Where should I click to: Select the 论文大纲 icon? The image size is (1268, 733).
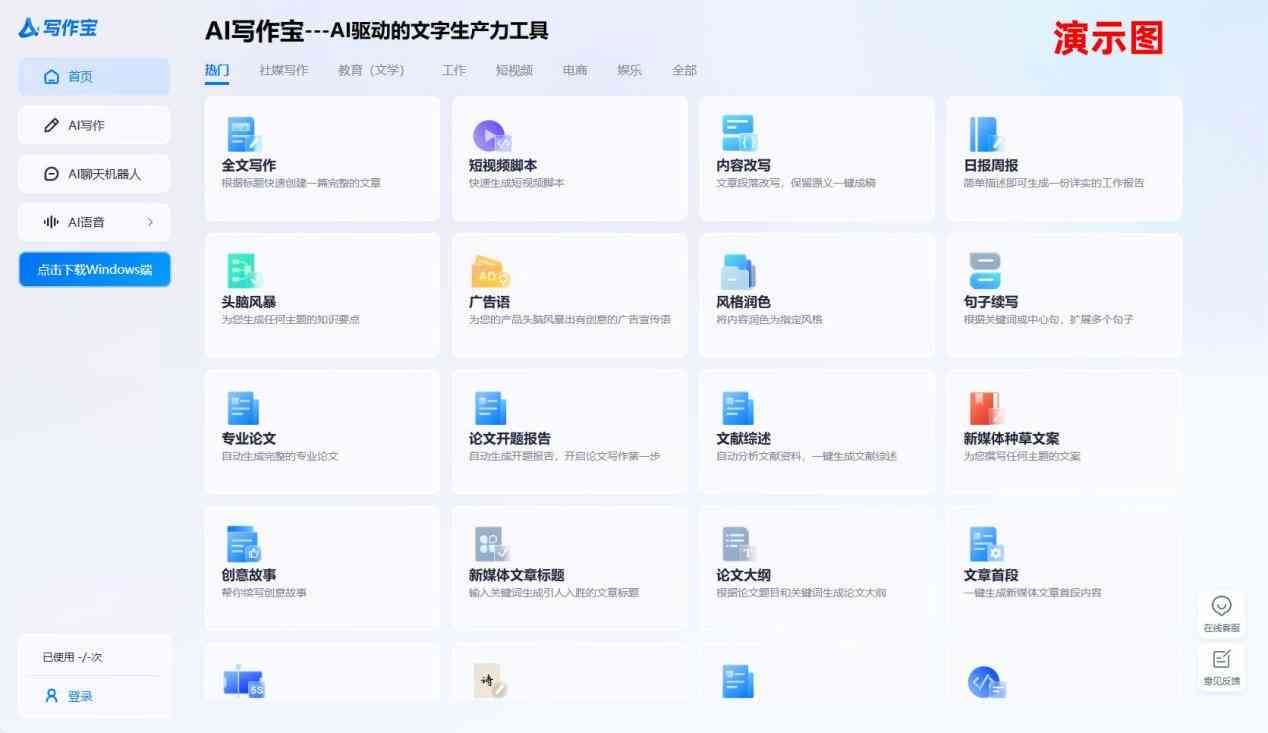click(x=738, y=545)
